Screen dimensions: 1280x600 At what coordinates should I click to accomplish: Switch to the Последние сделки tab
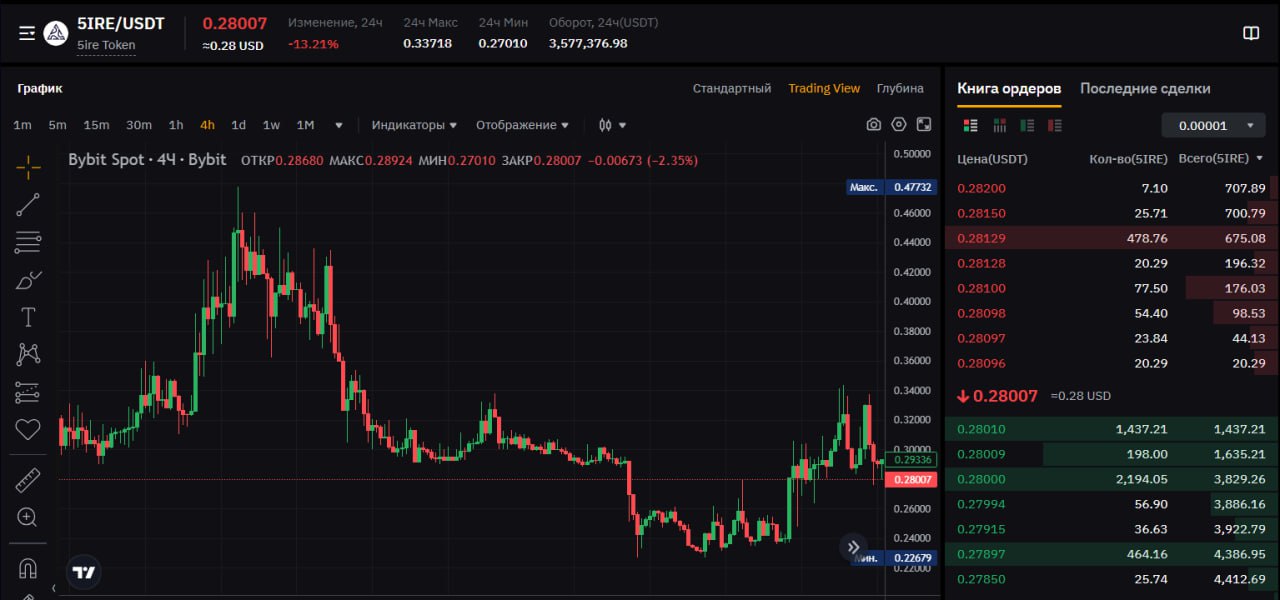[1145, 88]
